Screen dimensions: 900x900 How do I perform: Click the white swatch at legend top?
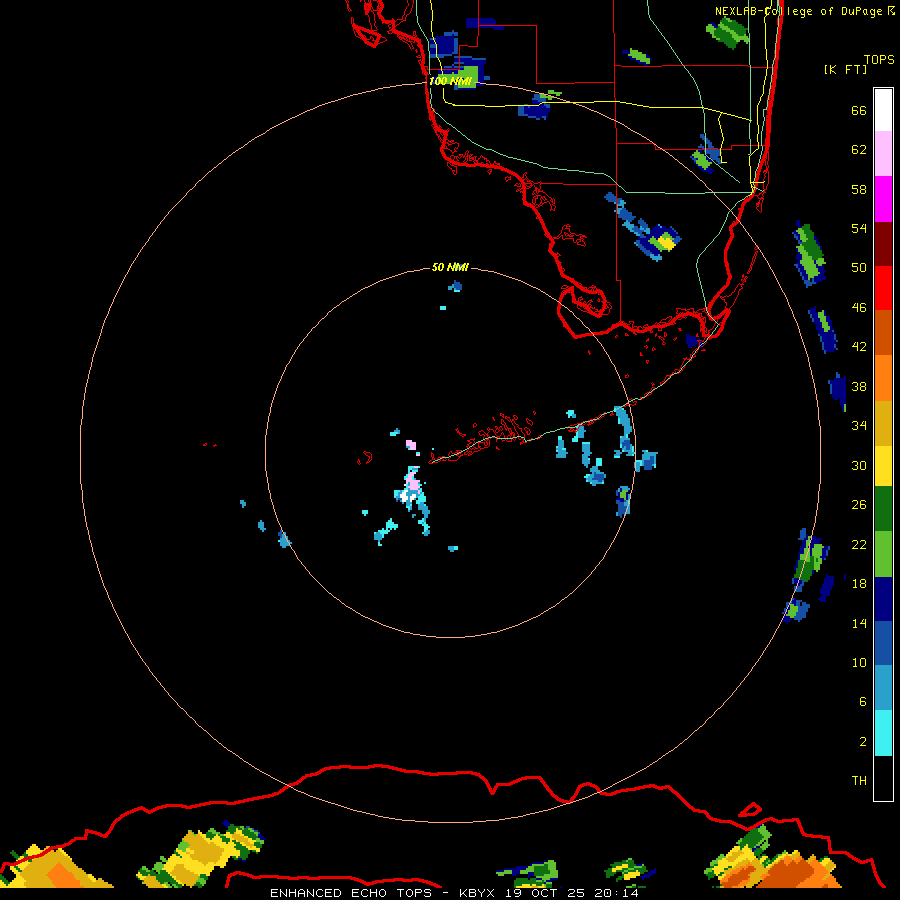(883, 110)
